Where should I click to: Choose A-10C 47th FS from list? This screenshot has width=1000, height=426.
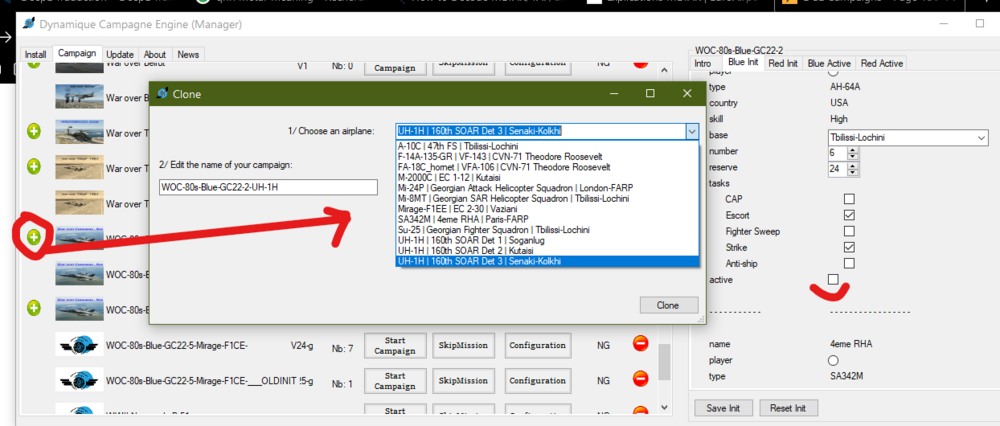[548, 146]
